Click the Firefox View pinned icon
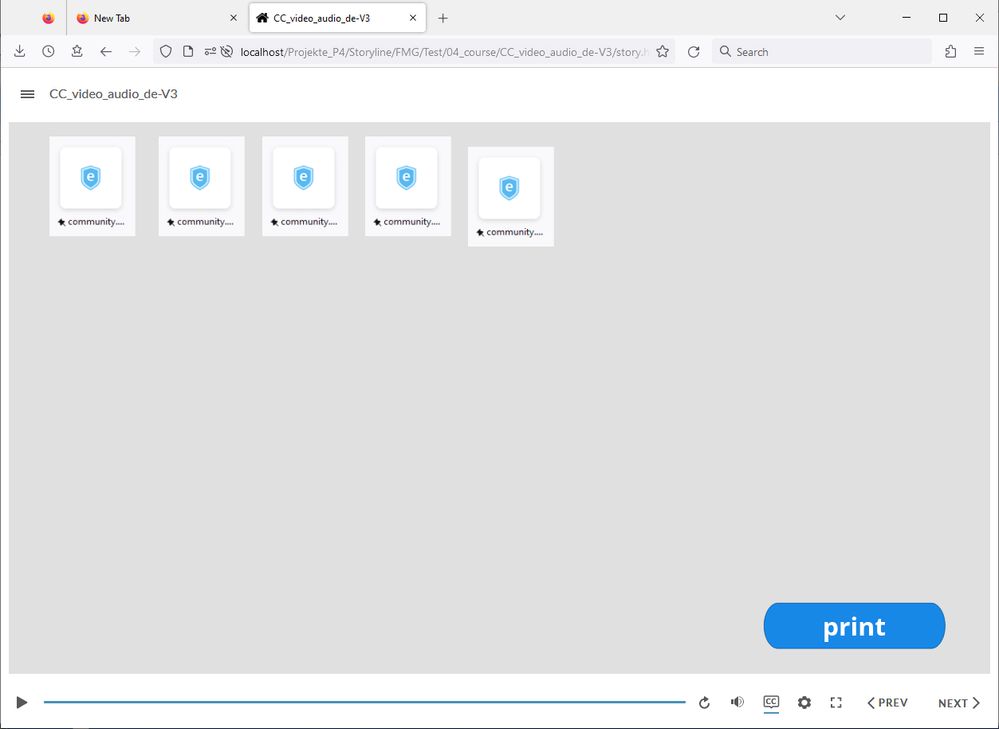Image resolution: width=999 pixels, height=729 pixels. pyautogui.click(x=48, y=18)
